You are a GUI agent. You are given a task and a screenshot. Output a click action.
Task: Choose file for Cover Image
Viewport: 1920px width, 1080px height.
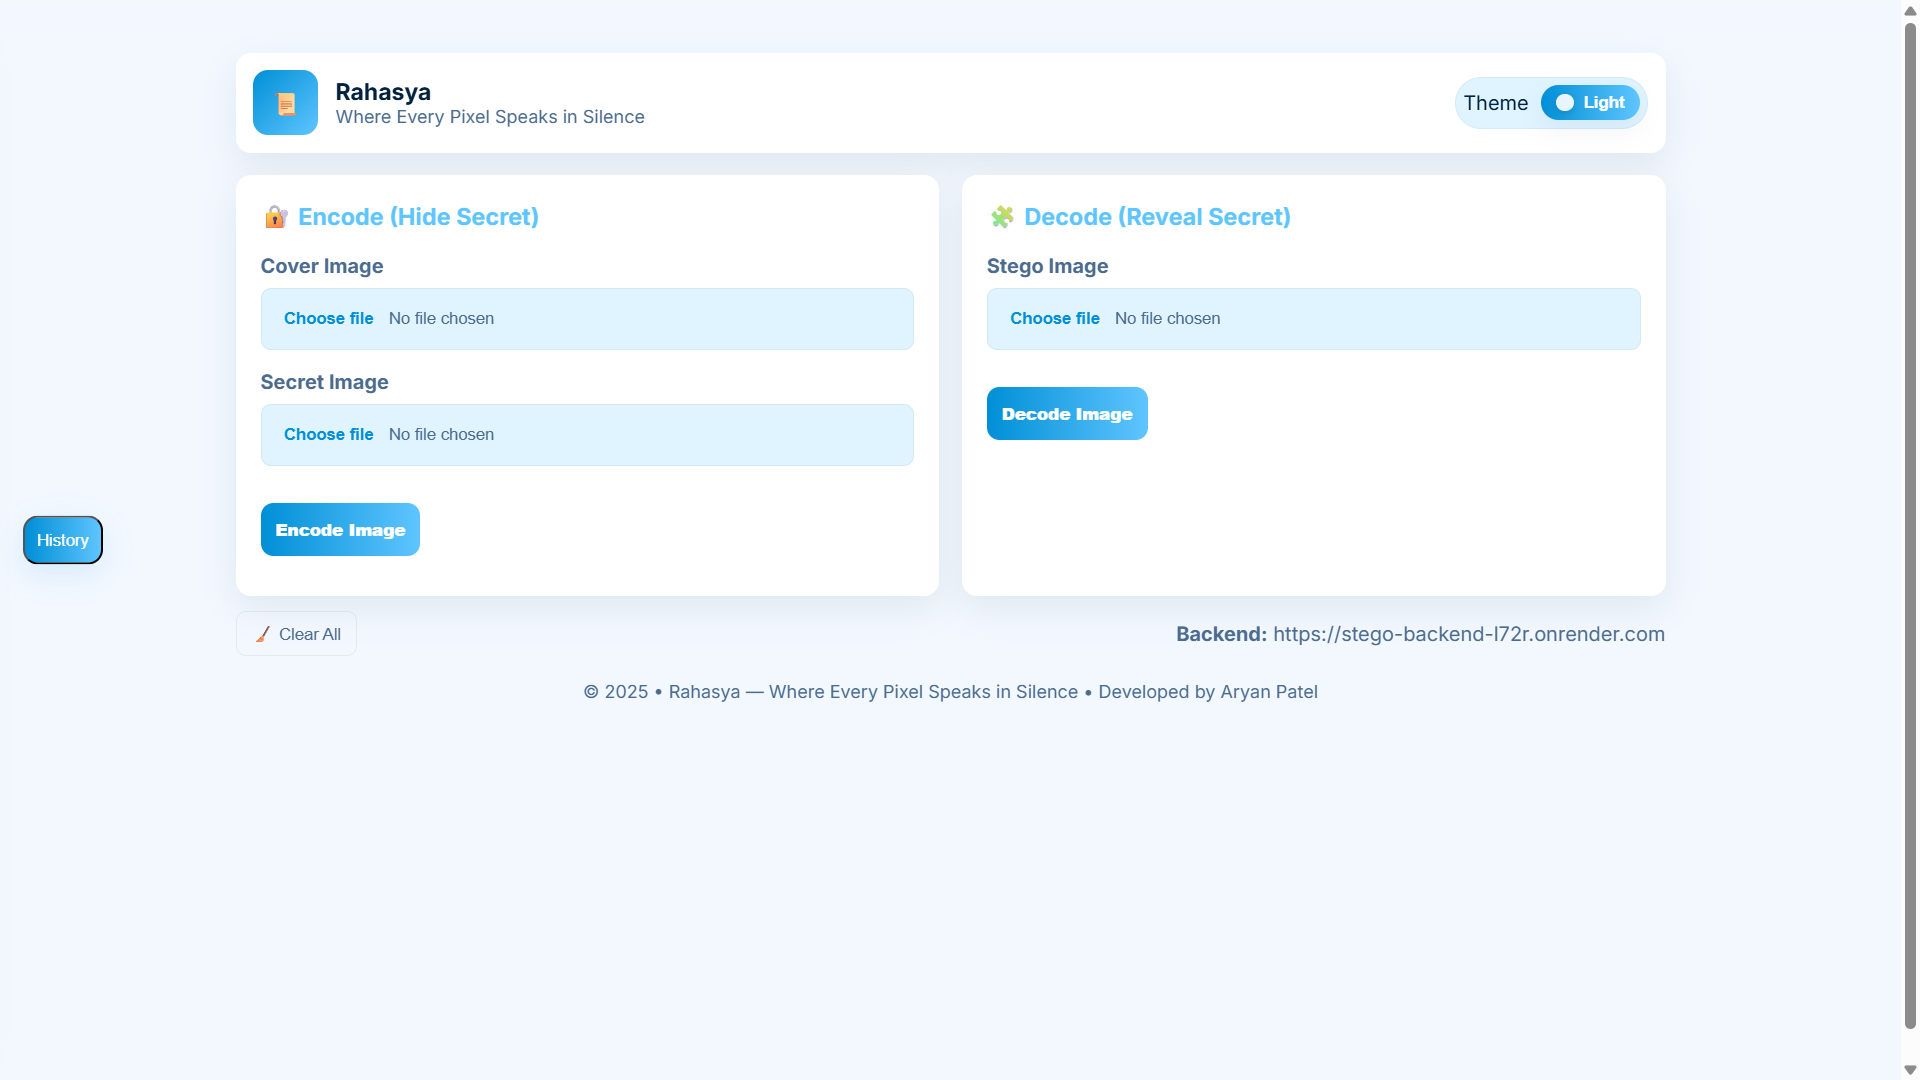(328, 319)
